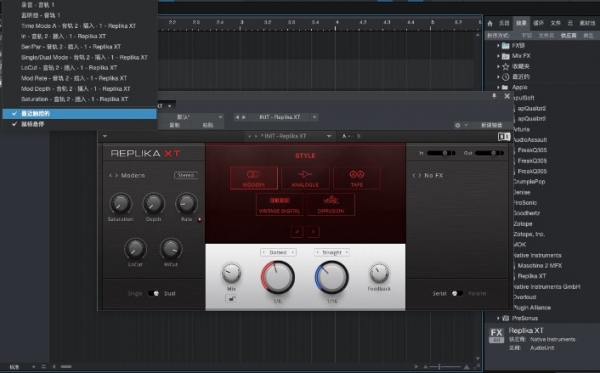Image resolution: width=600 pixels, height=373 pixels.
Task: Click Plugin Alliance vendor entry
Action: pyautogui.click(x=532, y=308)
